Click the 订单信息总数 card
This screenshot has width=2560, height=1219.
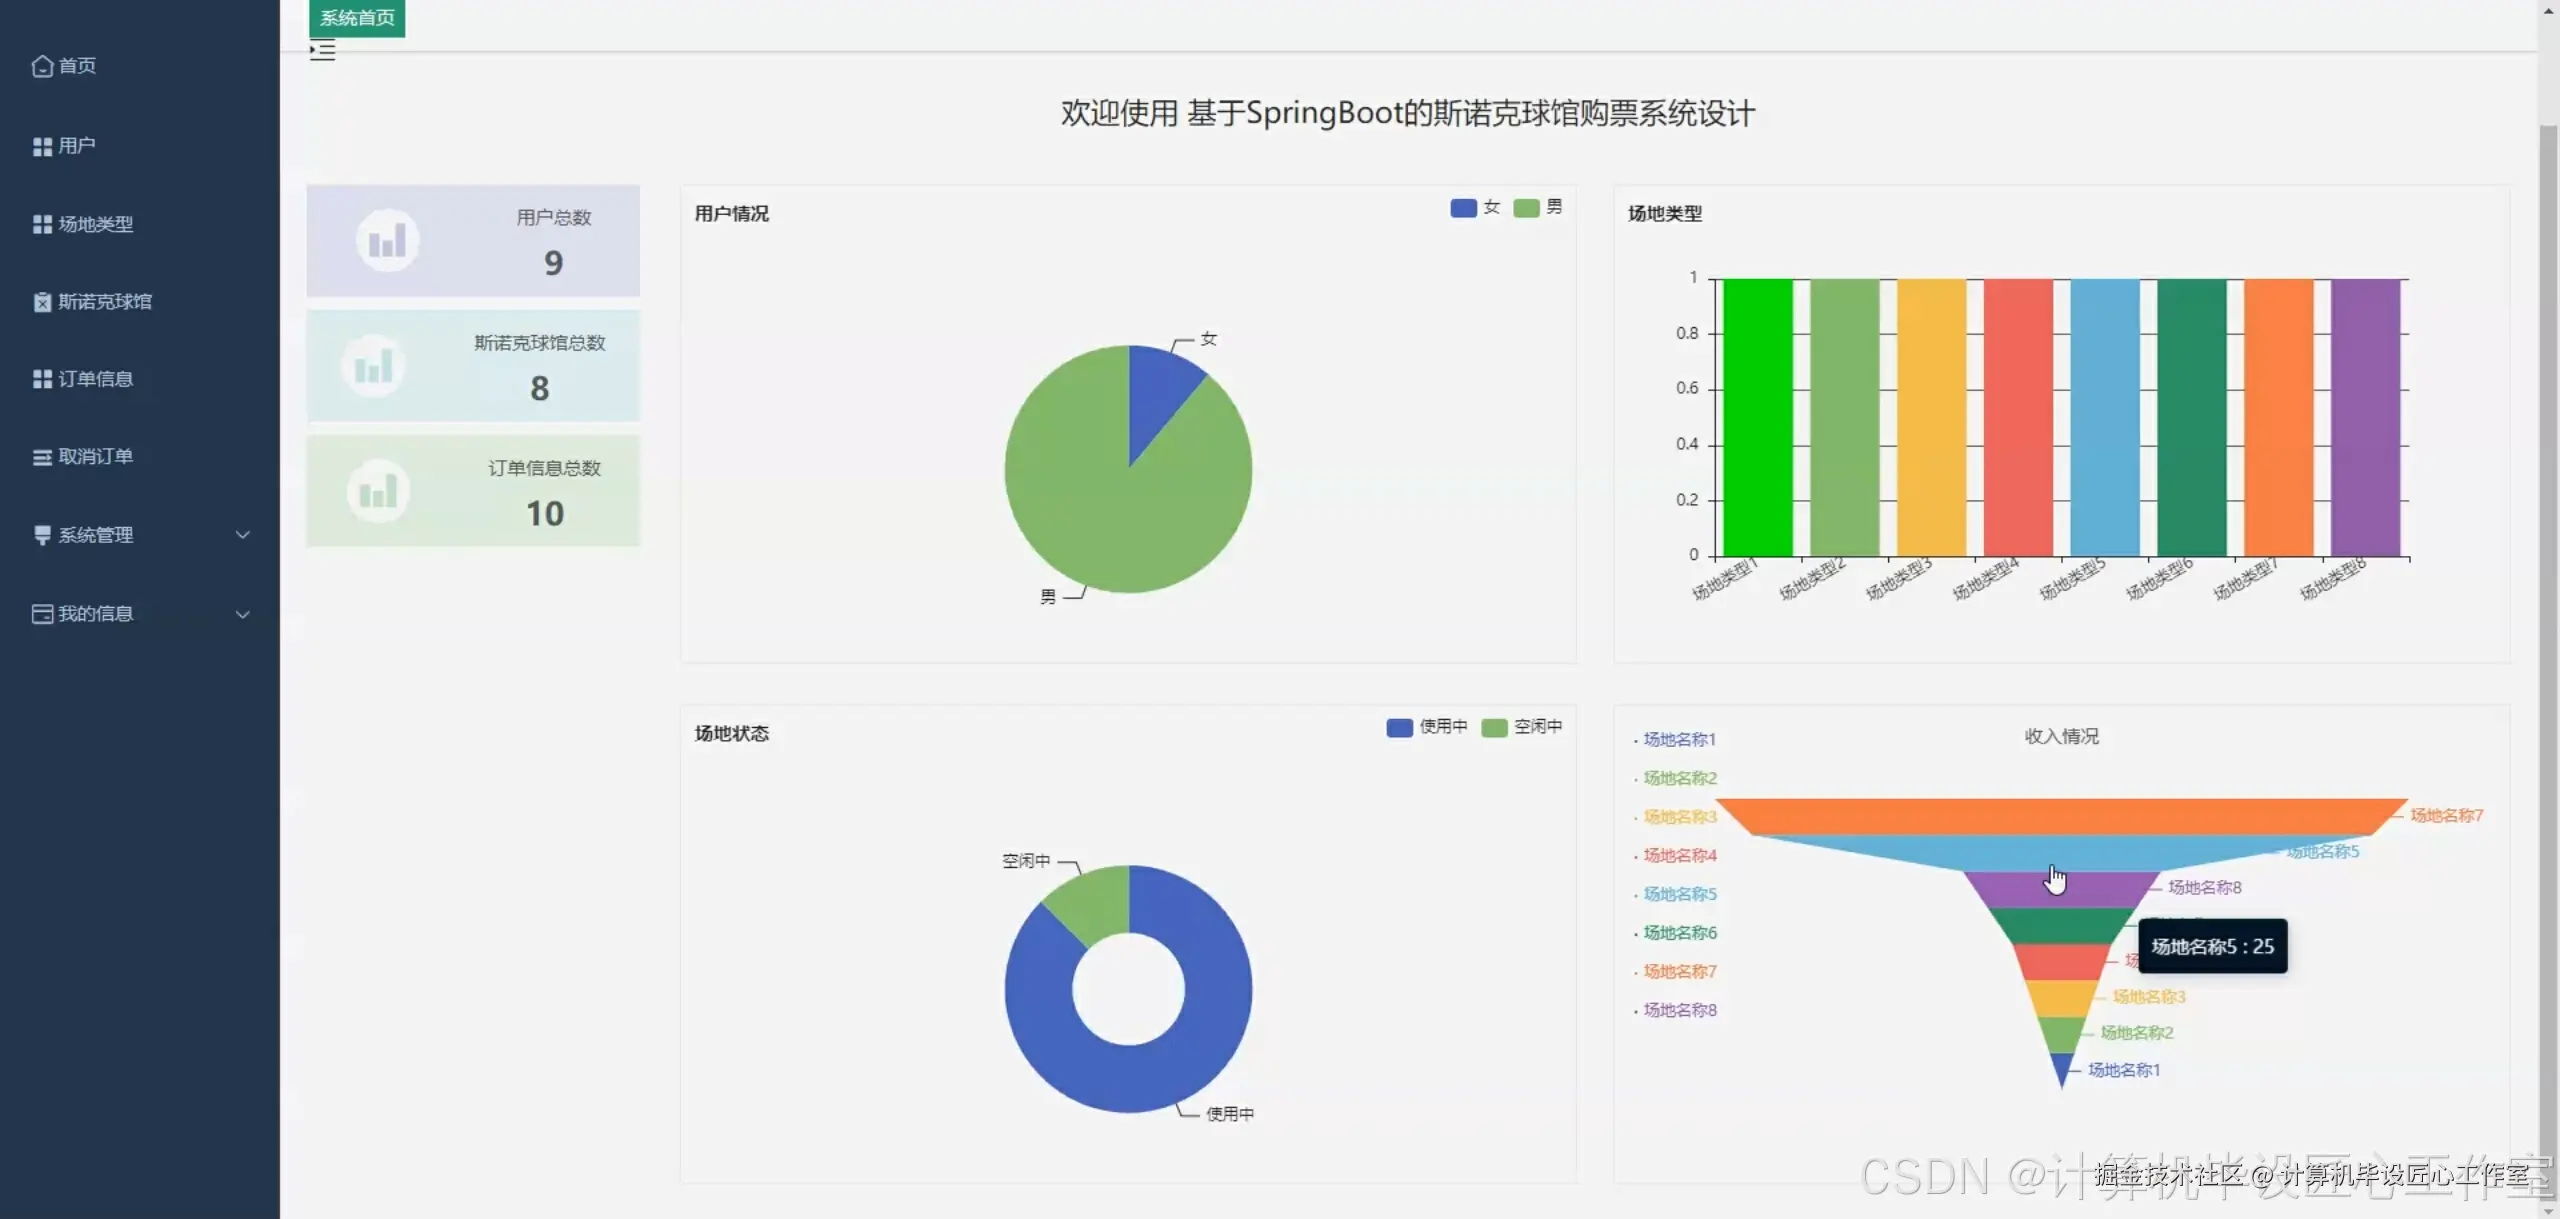point(473,491)
